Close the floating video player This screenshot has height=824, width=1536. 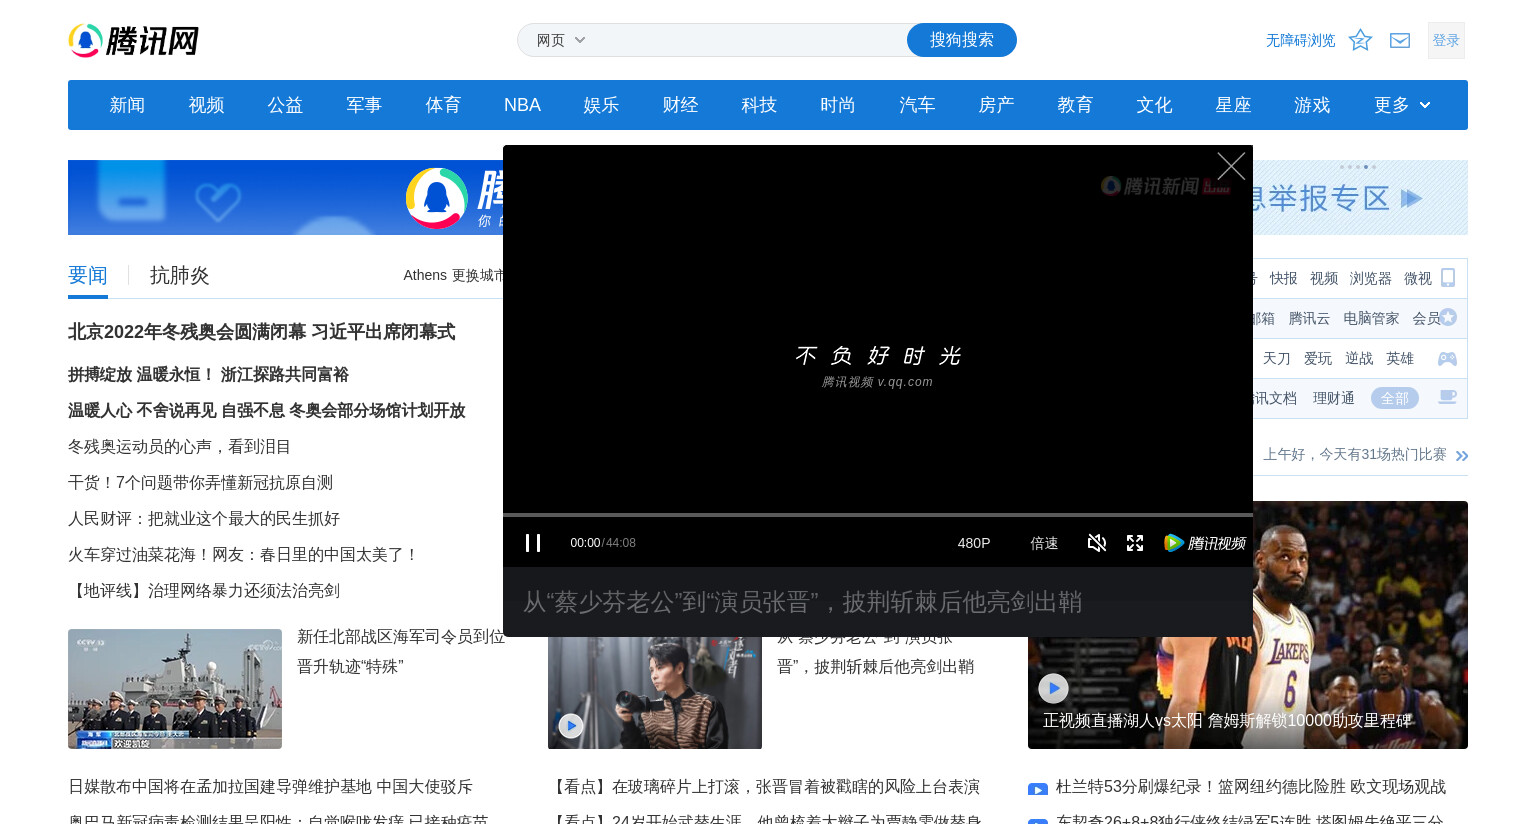1231,166
